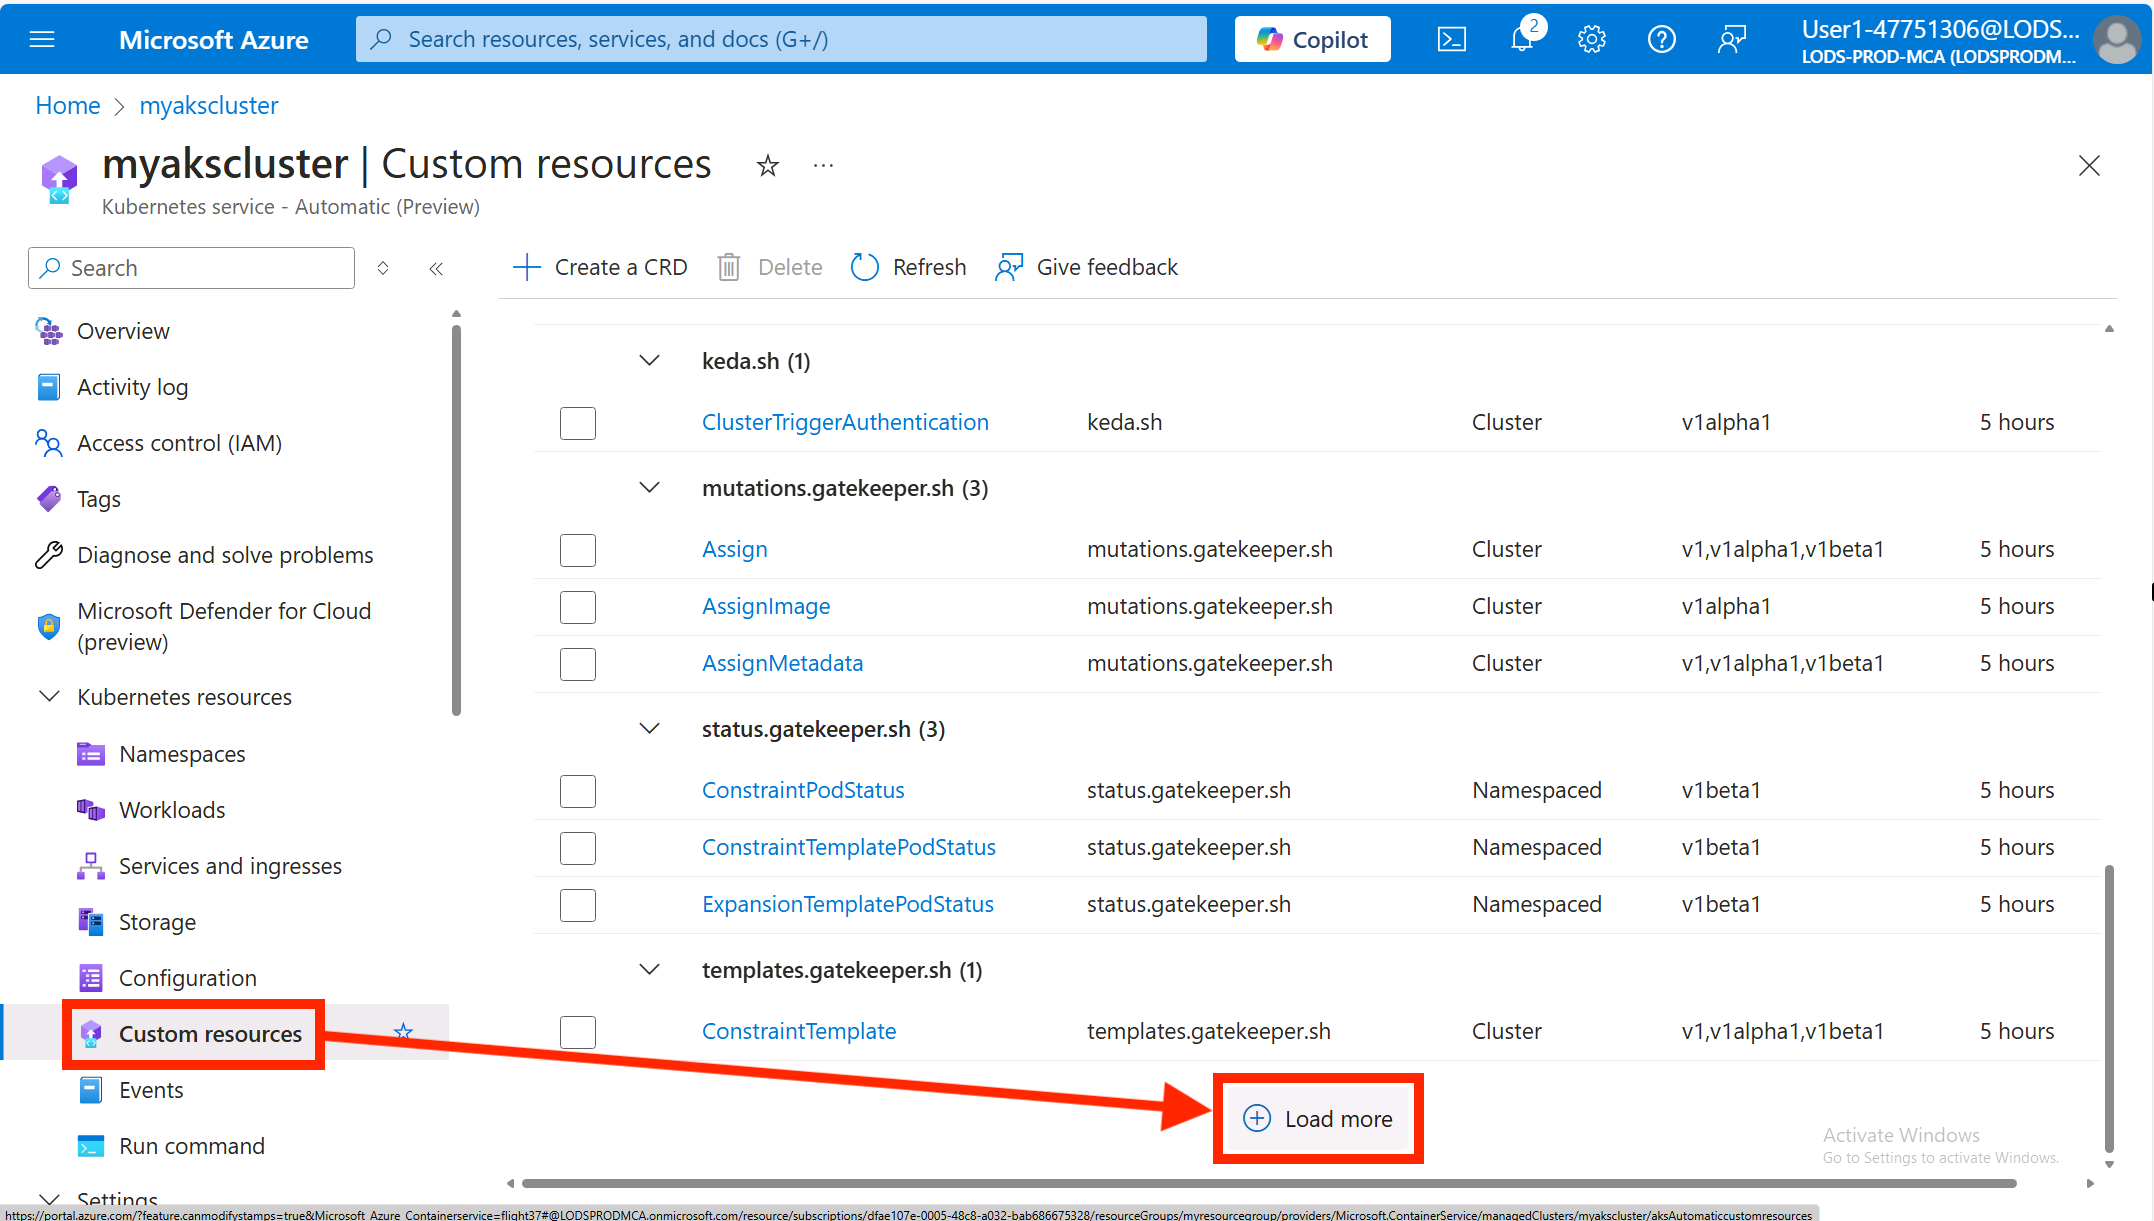Image resolution: width=2154 pixels, height=1221 pixels.
Task: Open the AssignMetadata link
Action: click(782, 664)
